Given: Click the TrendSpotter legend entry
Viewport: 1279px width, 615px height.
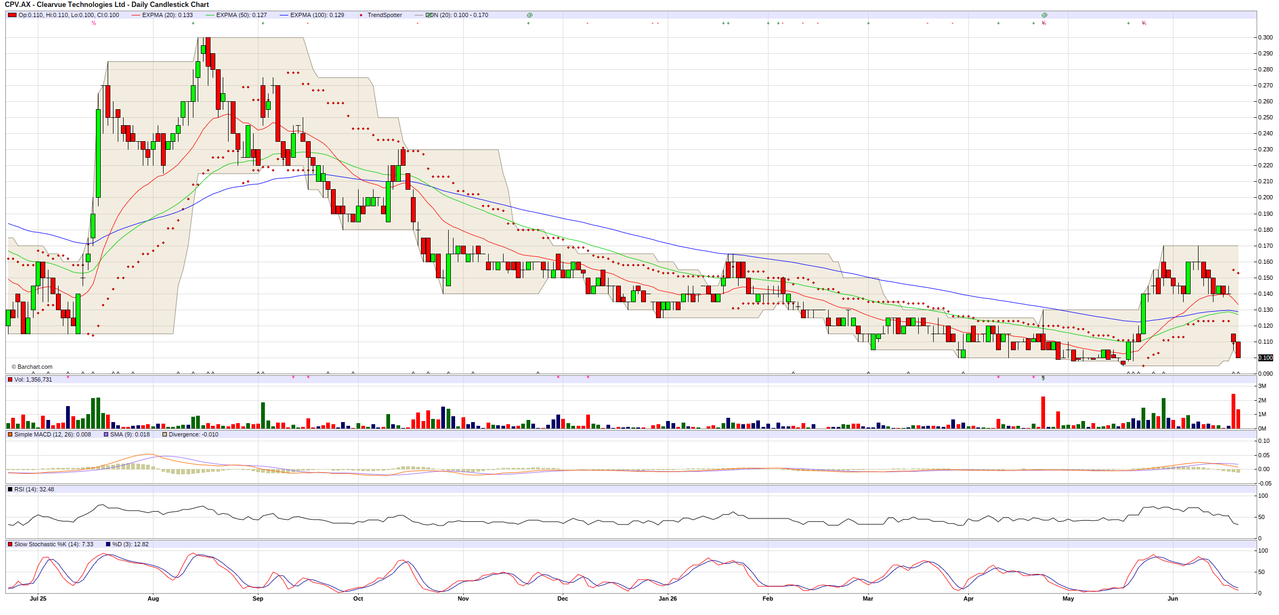Looking at the screenshot, I should click(381, 15).
